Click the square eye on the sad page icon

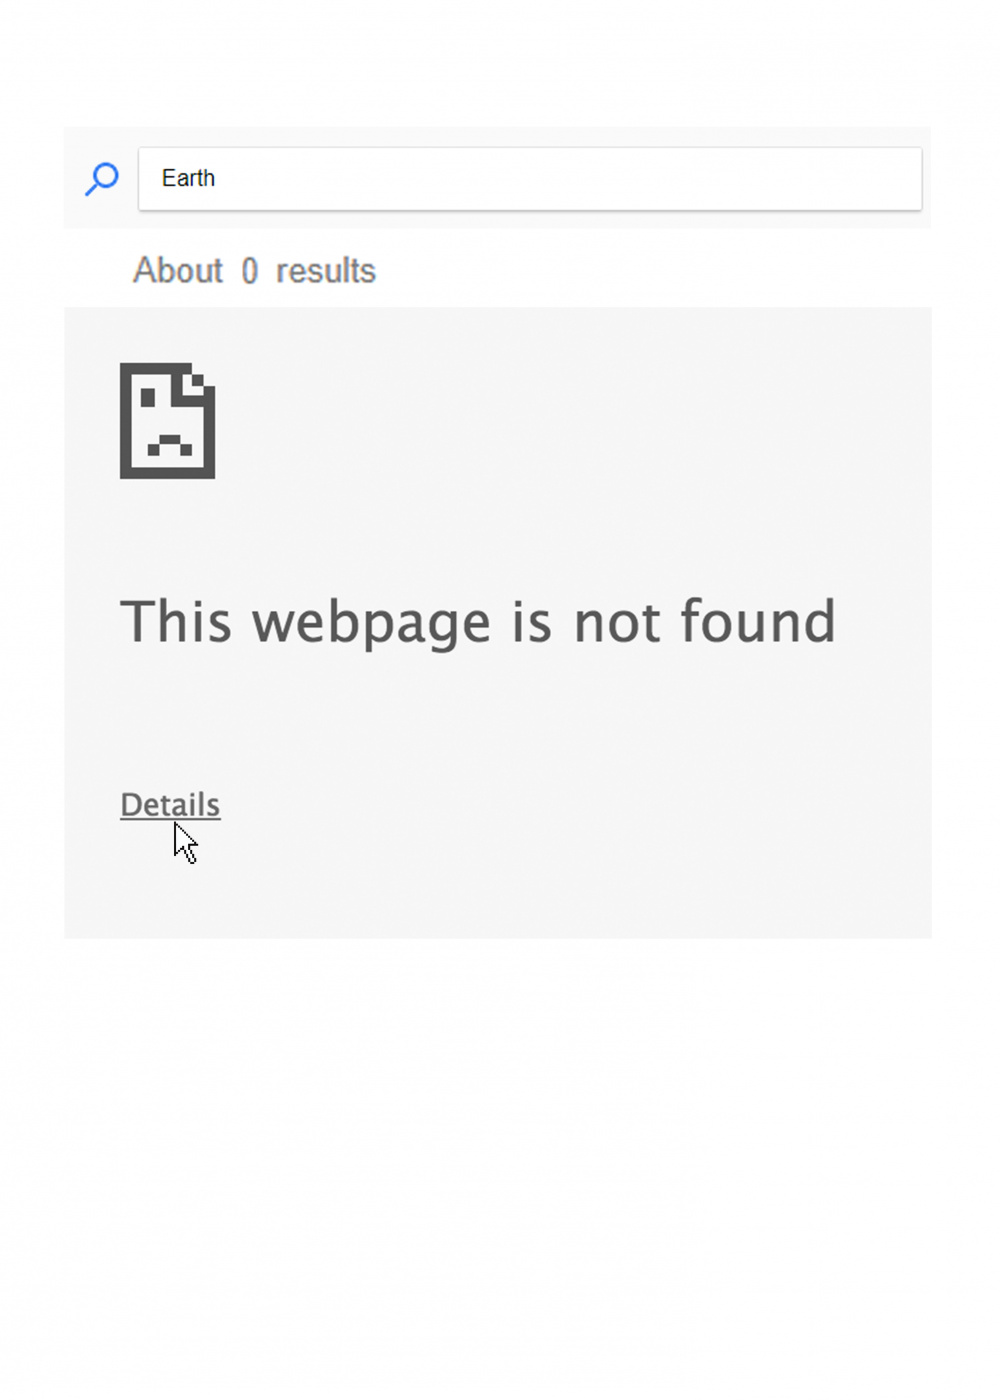coord(148,397)
